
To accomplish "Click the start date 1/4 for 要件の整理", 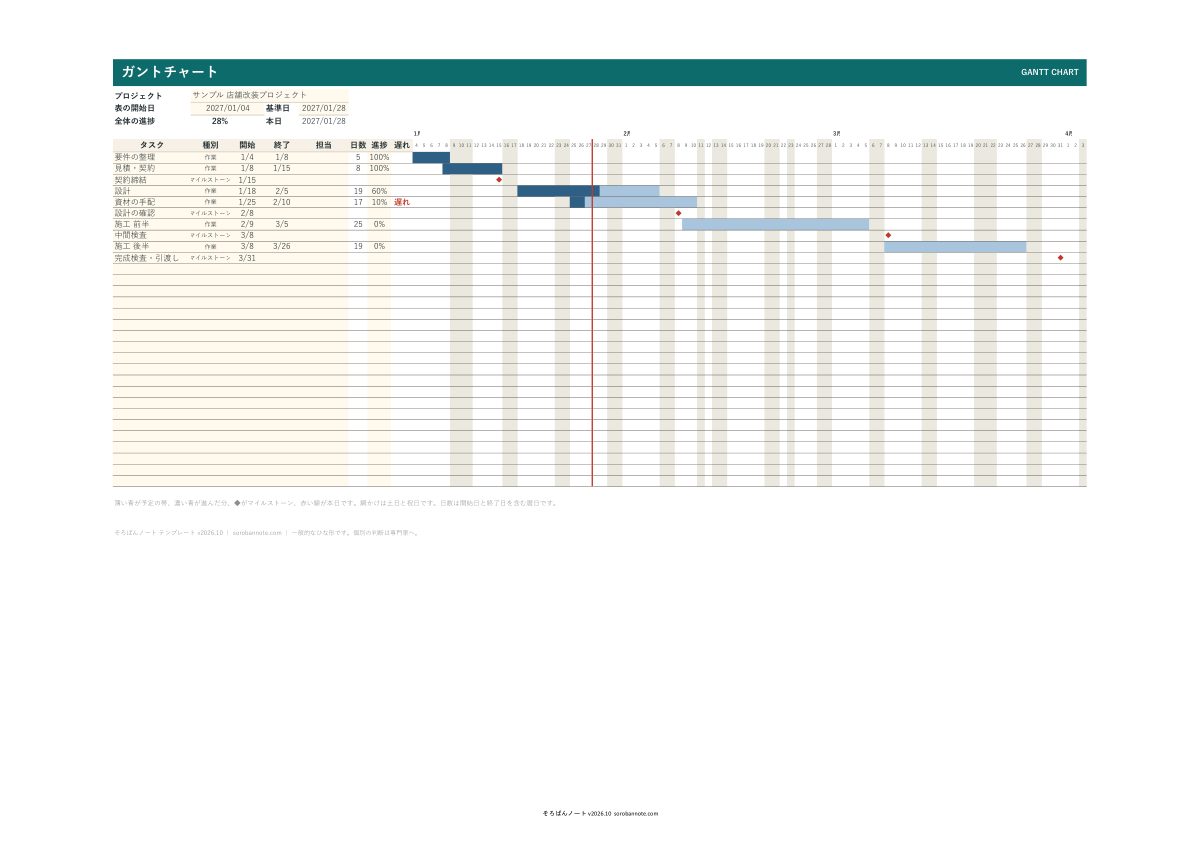I will (247, 157).
